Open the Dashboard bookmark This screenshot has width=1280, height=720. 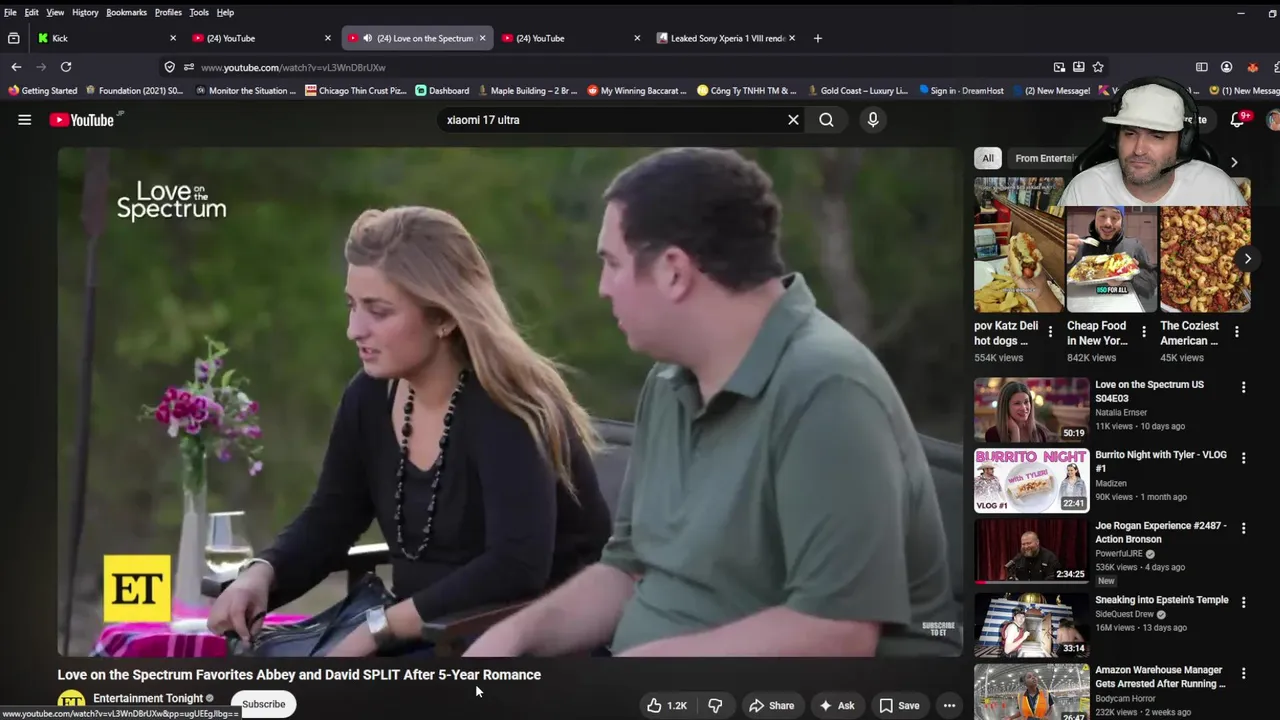442,90
